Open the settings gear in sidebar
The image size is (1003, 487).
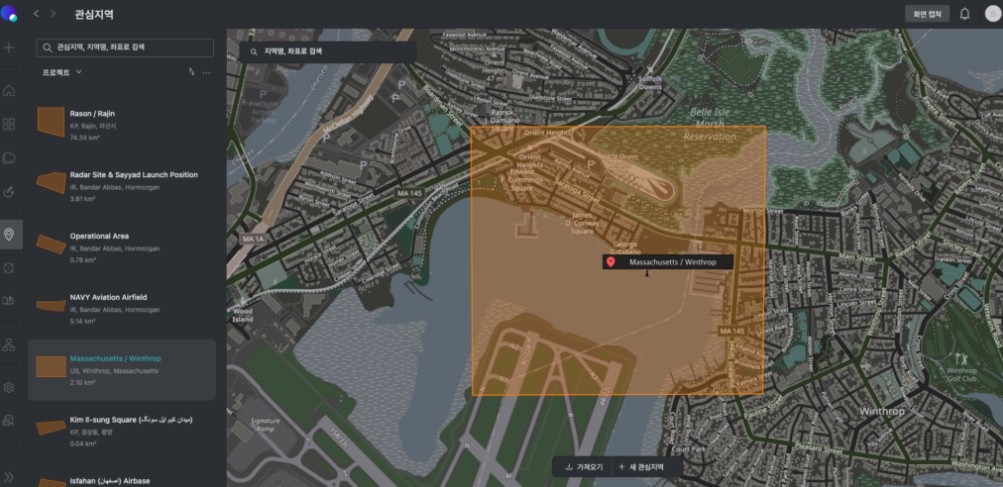[9, 387]
